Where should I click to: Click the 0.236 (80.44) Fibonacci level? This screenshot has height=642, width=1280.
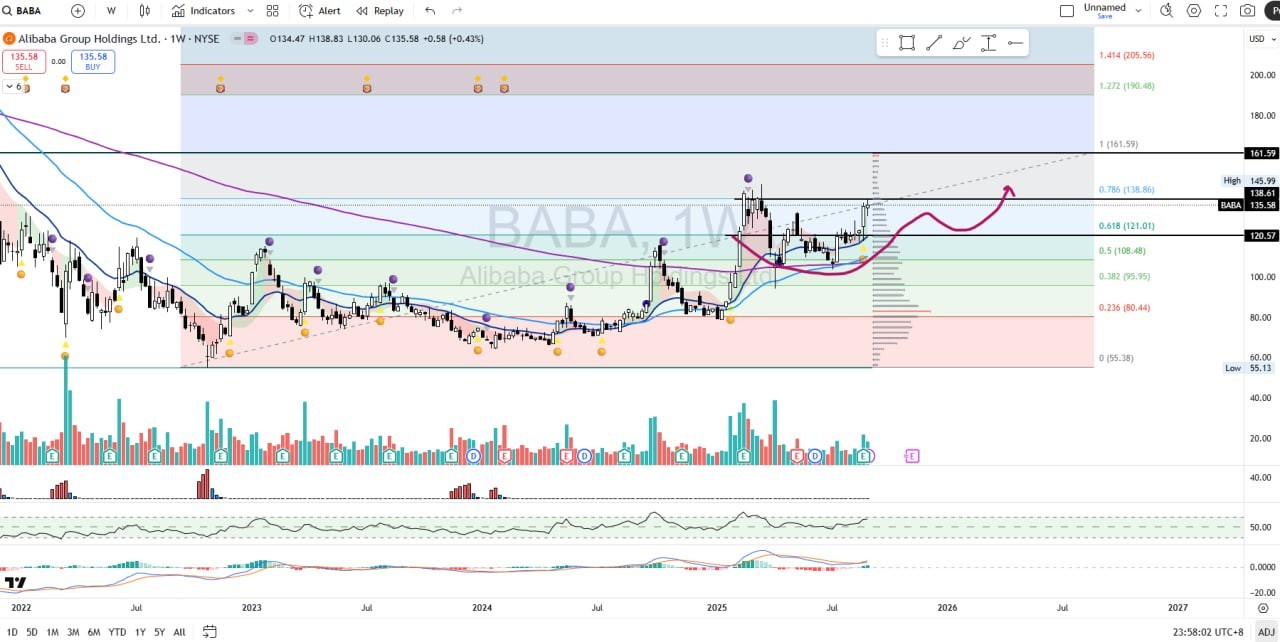pos(1124,308)
